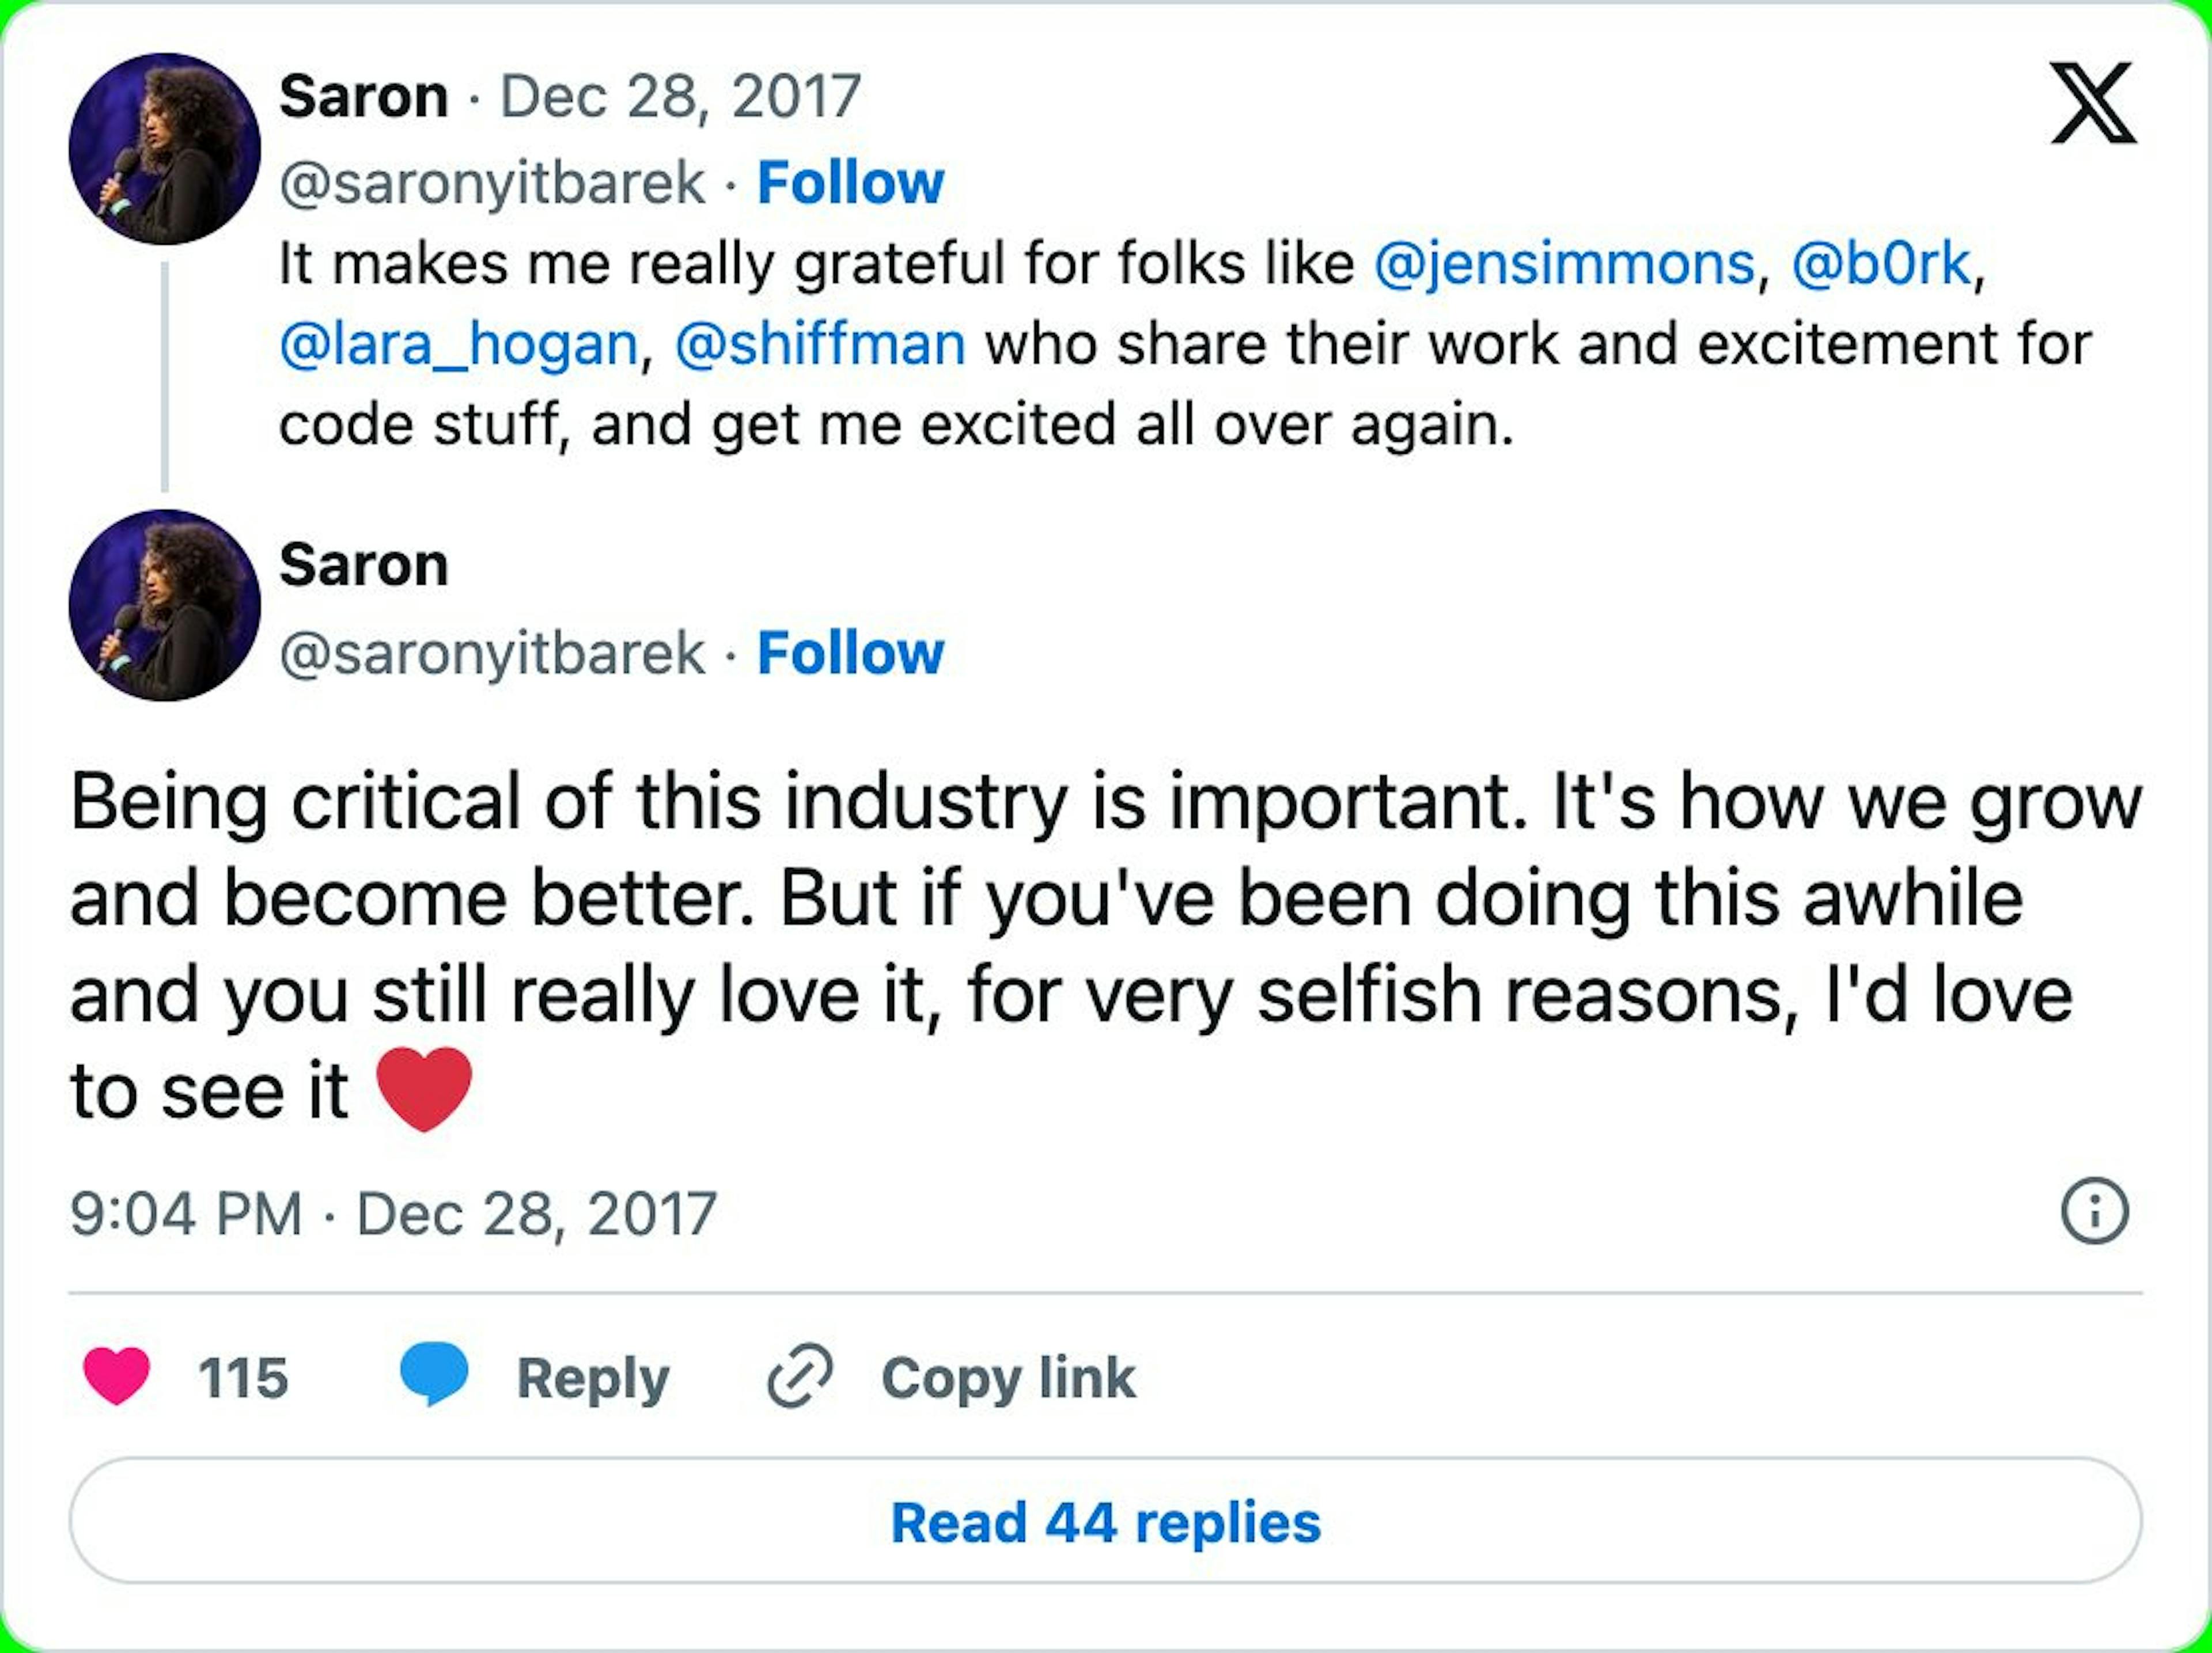Click the Dec 28, 2017 date in header
This screenshot has width=2212, height=1653.
pyautogui.click(x=680, y=97)
